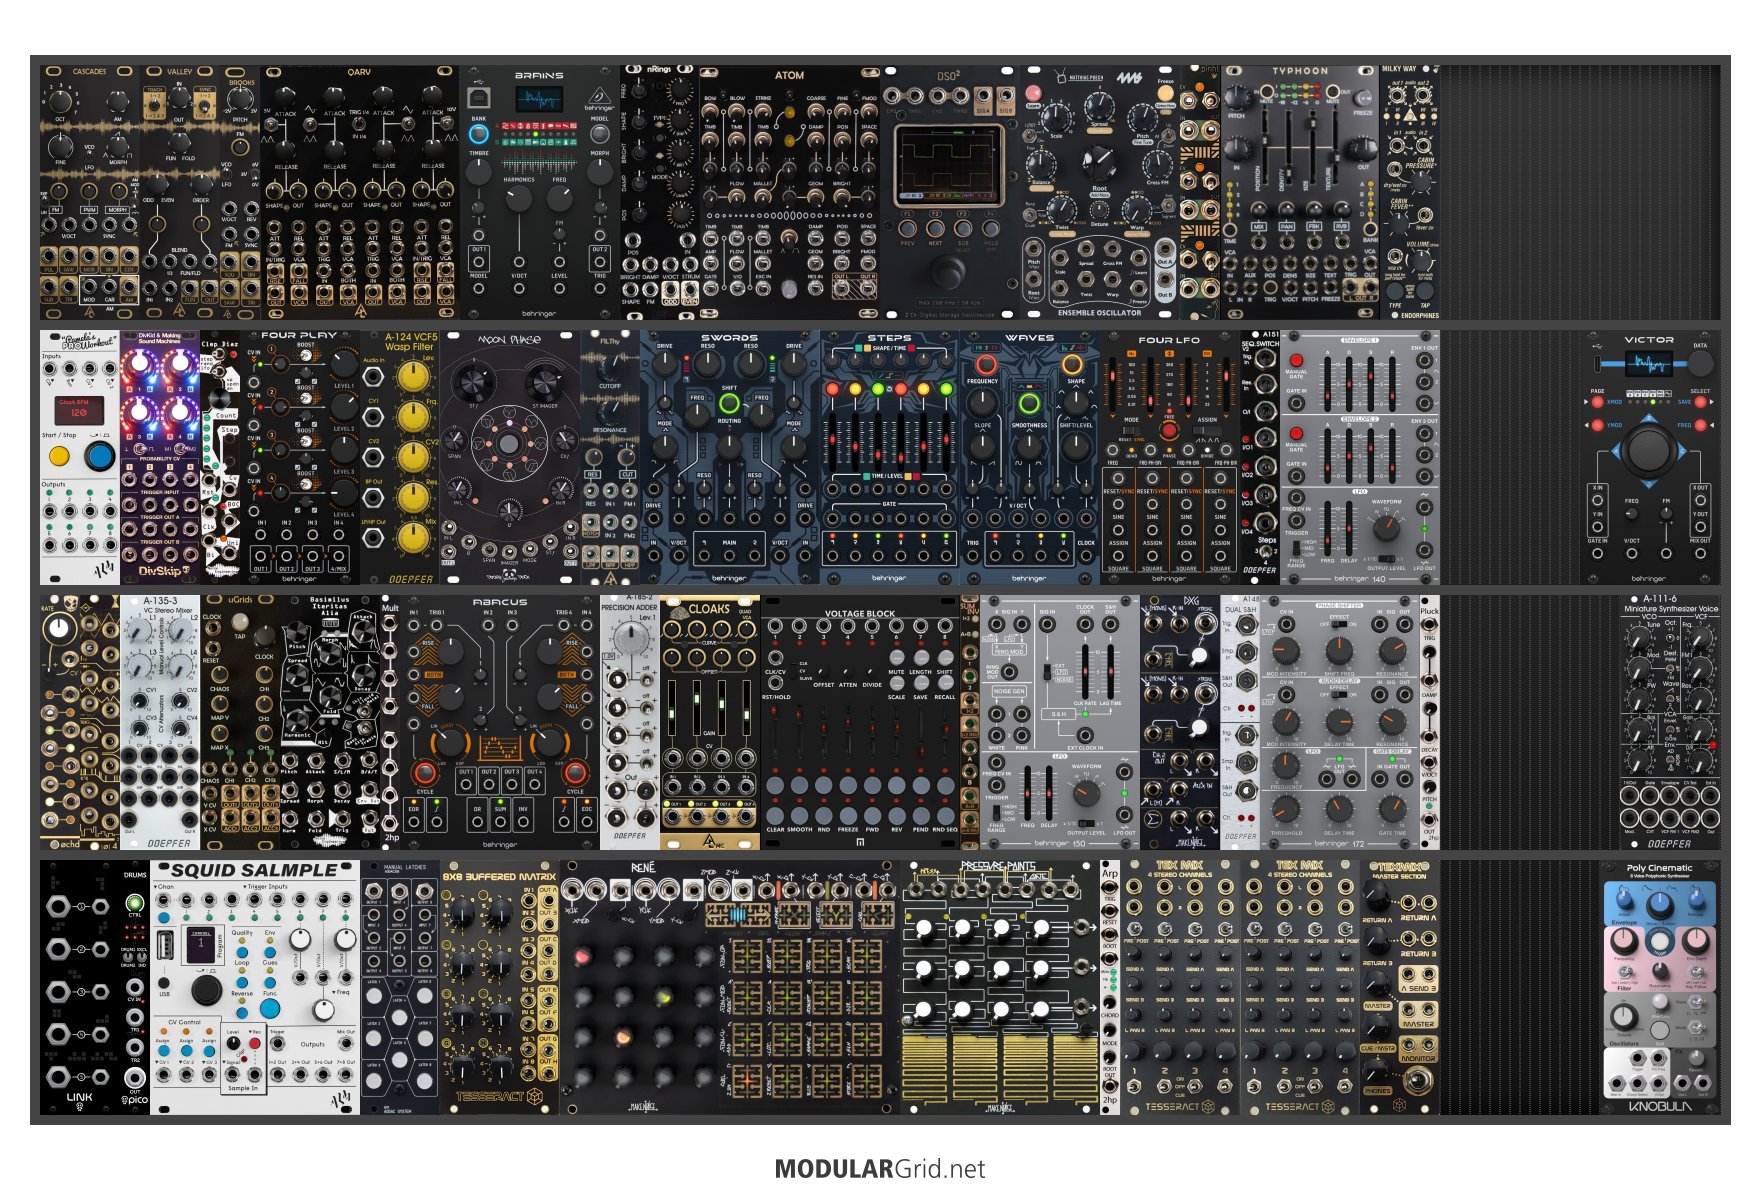Select the Moon Phase module title
Image resolution: width=1761 pixels, height=1190 pixels.
(x=509, y=340)
